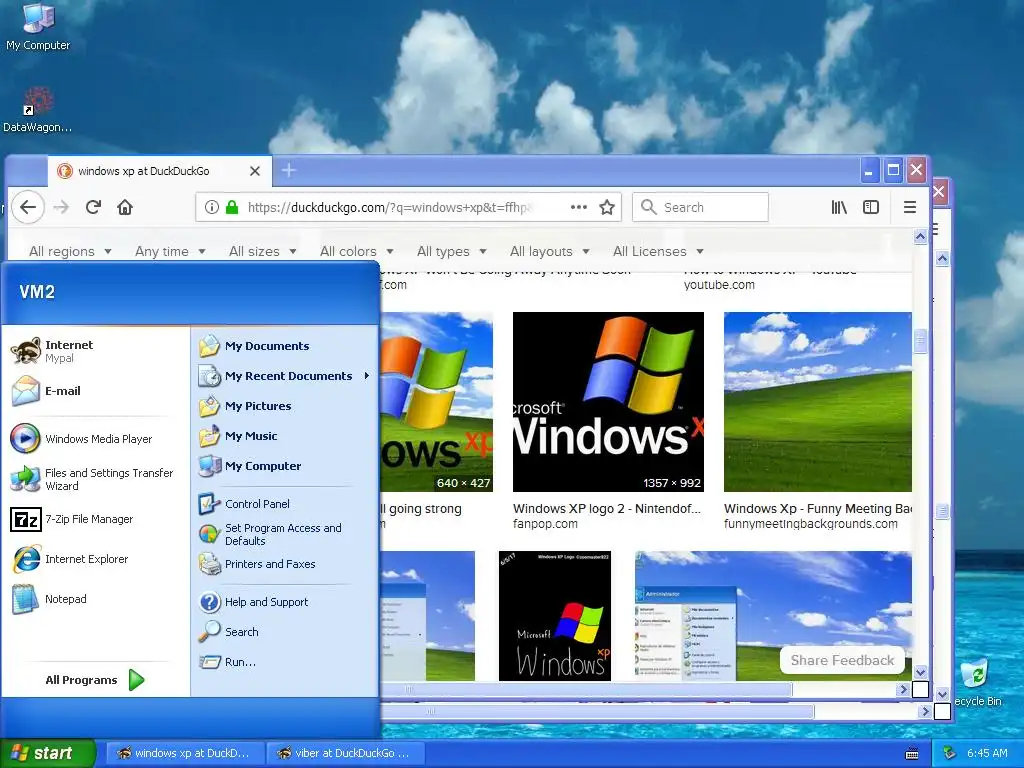
Task: Click the front window's vertical scrollbar thumb
Action: [920, 341]
